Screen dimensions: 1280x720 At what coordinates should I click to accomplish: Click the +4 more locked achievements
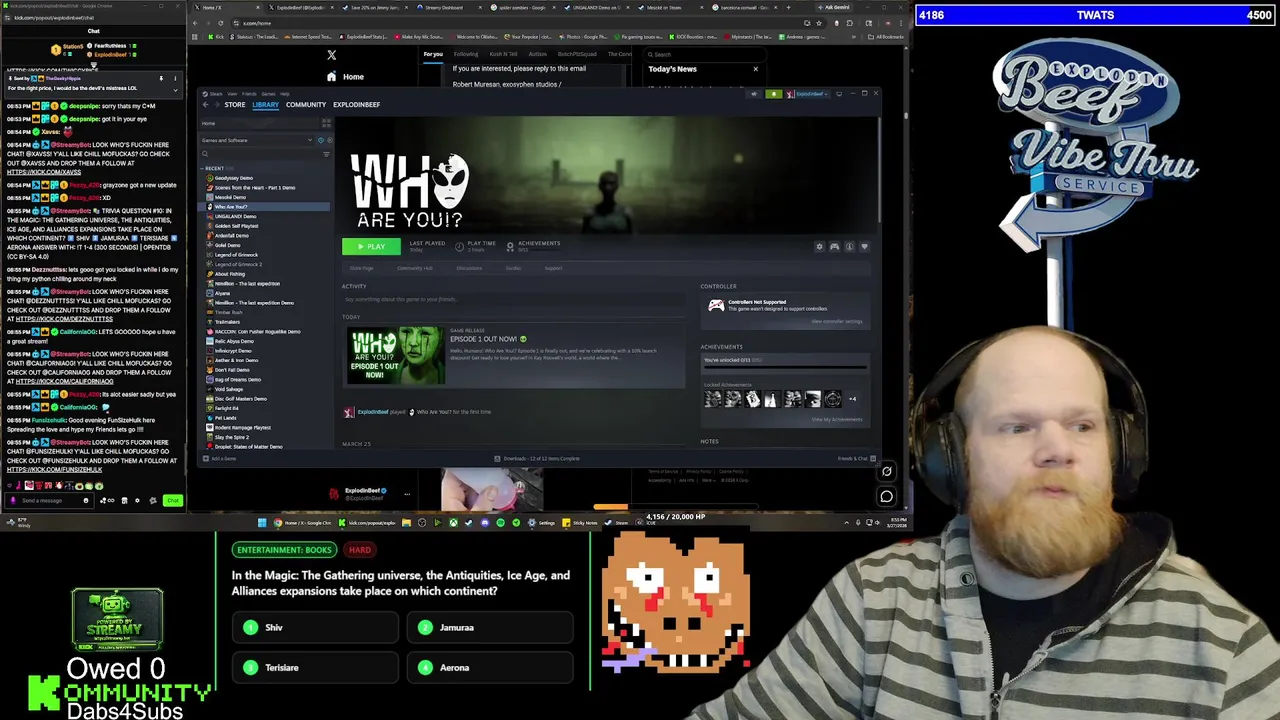[852, 399]
